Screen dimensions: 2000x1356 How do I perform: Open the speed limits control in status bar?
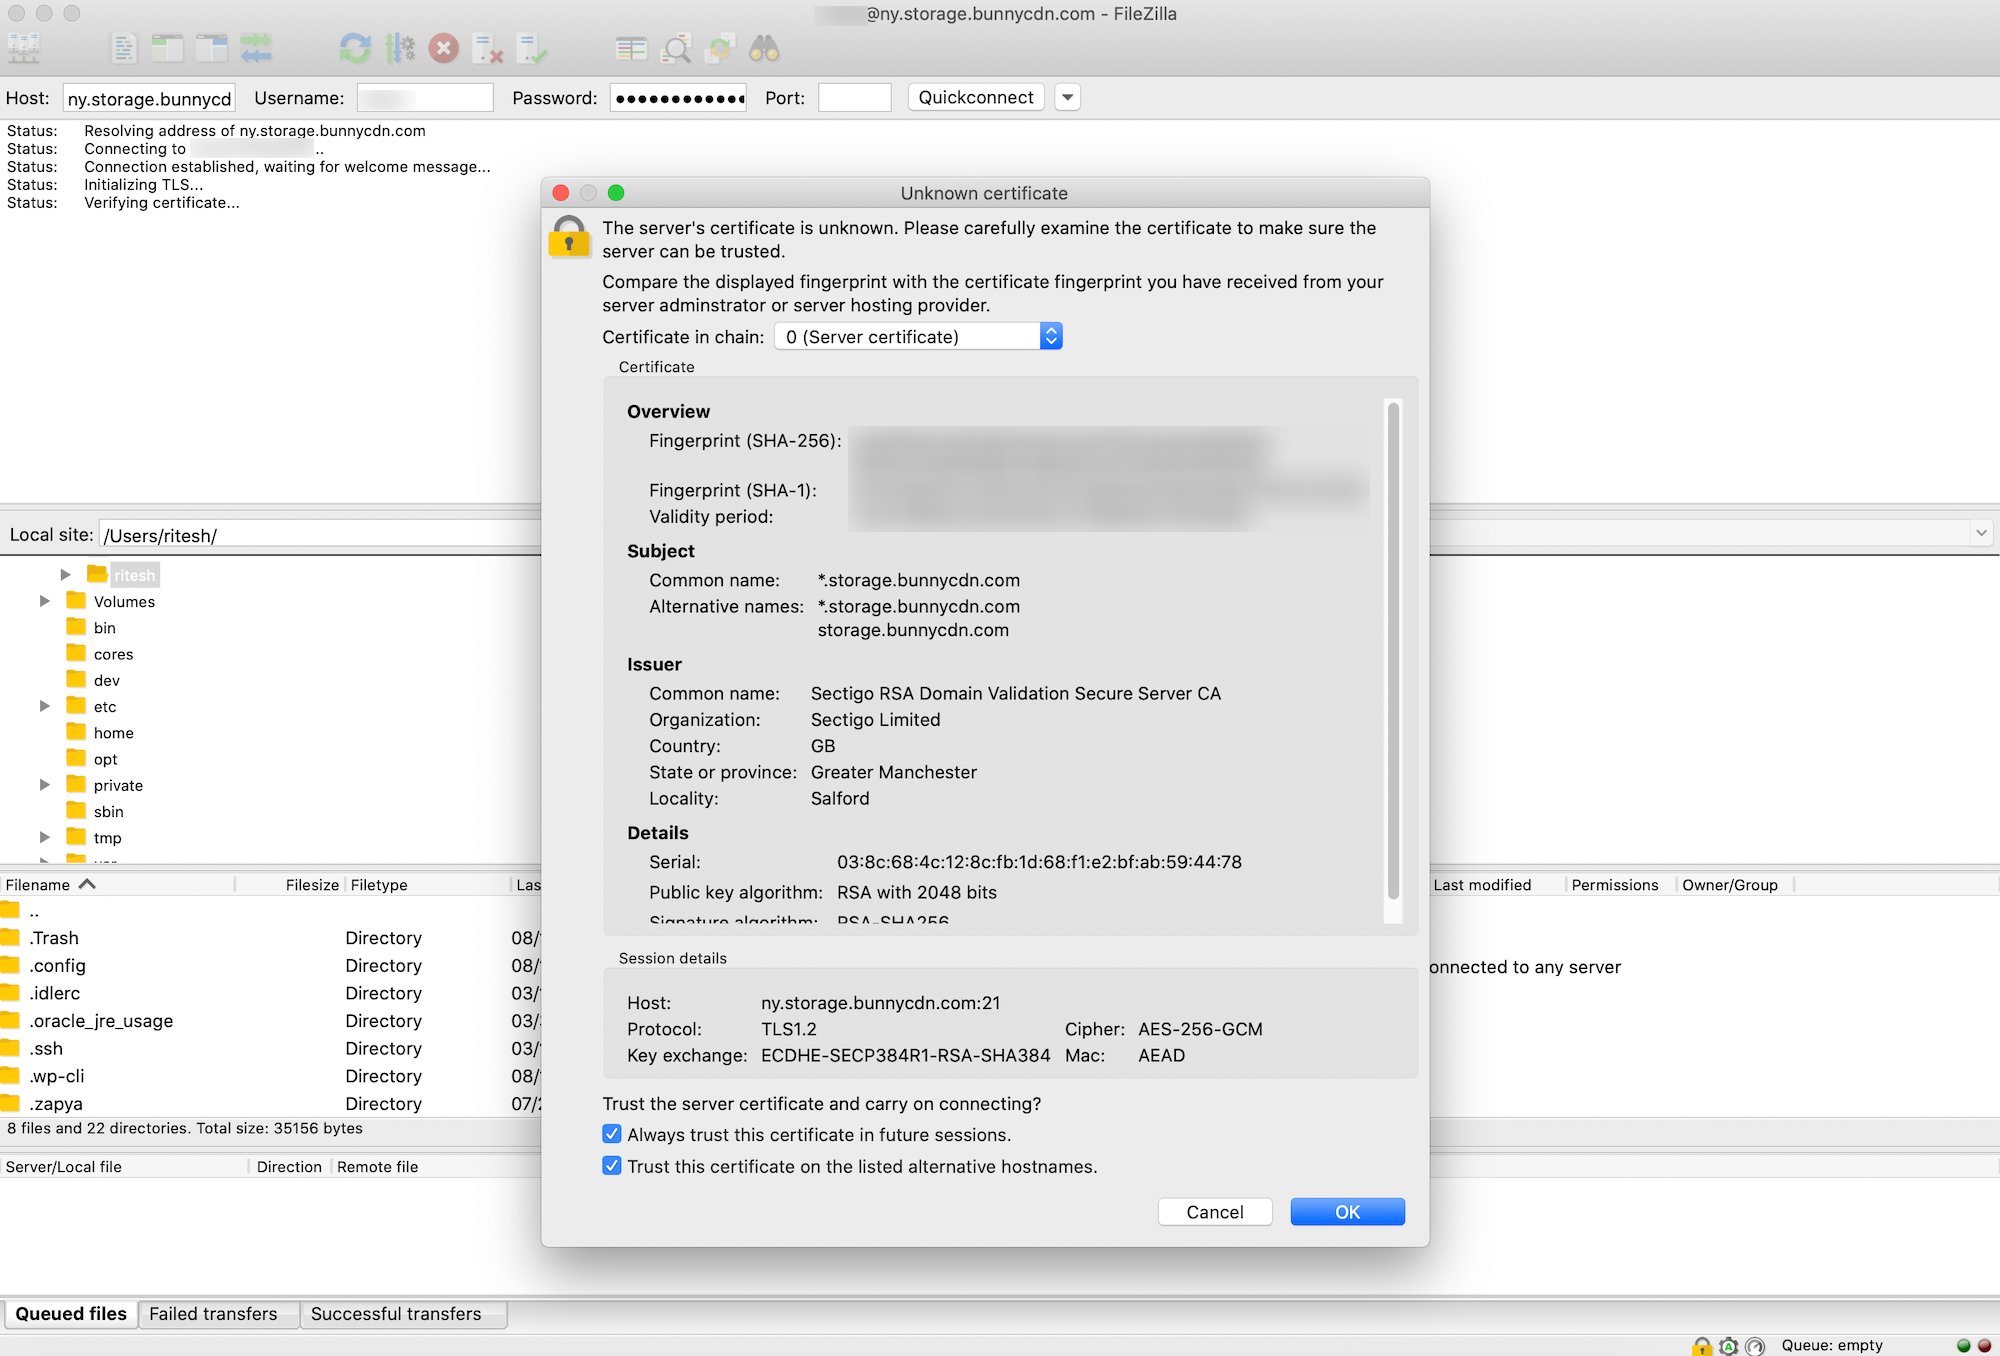(x=1753, y=1346)
